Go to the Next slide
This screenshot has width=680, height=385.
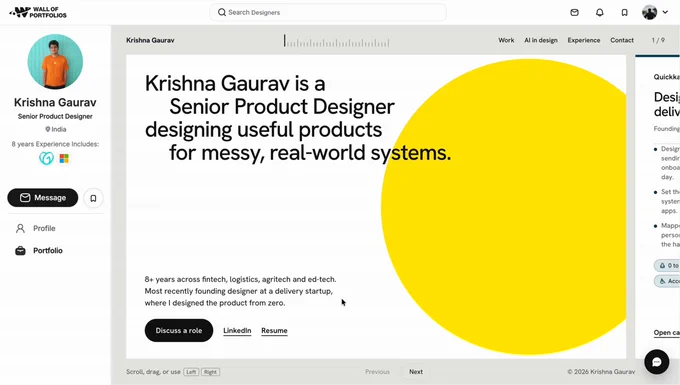click(x=416, y=372)
